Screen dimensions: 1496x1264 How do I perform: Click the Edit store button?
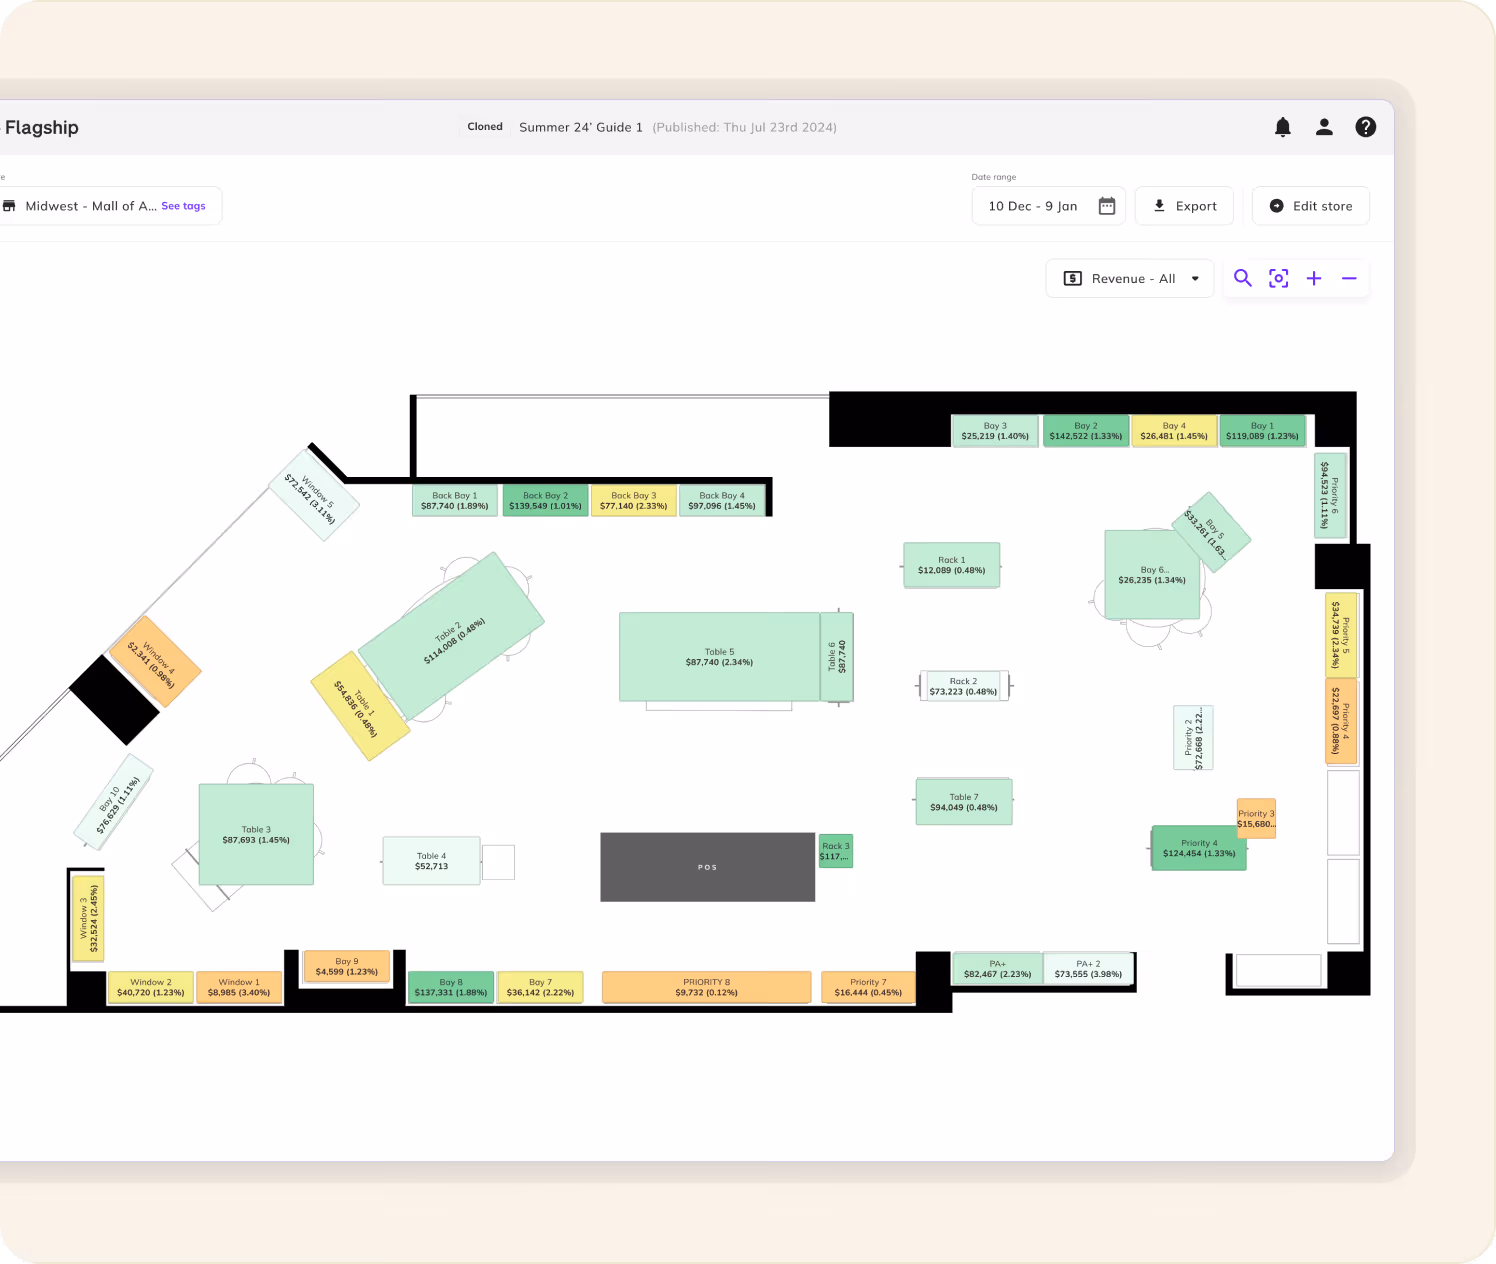point(1311,206)
